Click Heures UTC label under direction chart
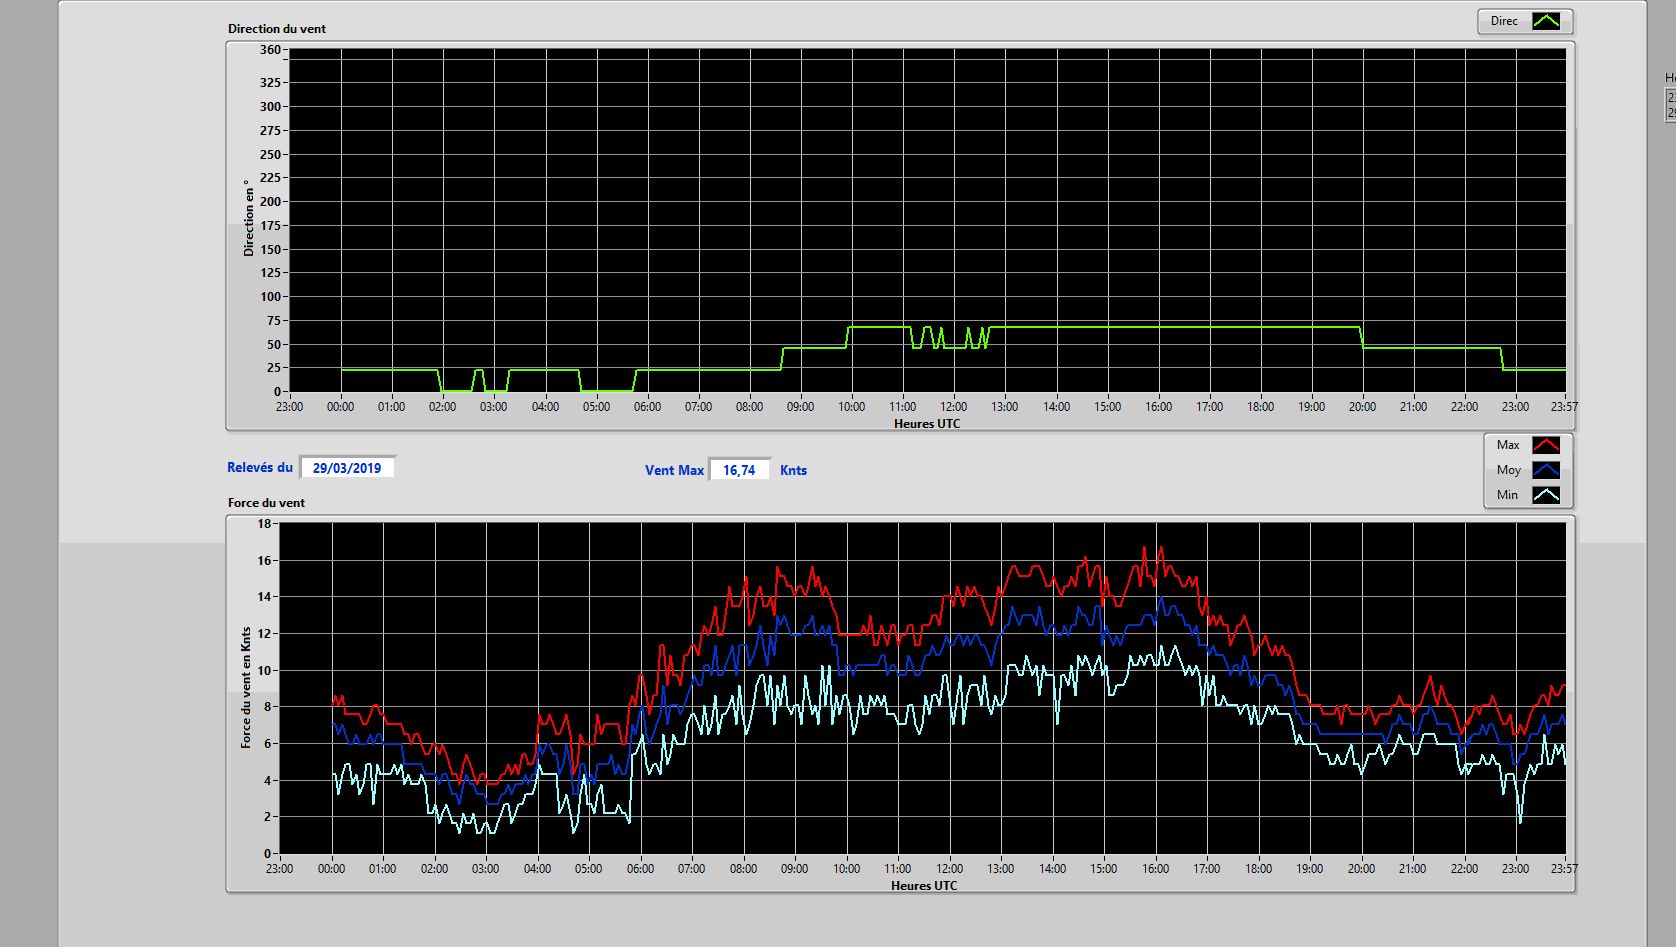 pos(927,424)
